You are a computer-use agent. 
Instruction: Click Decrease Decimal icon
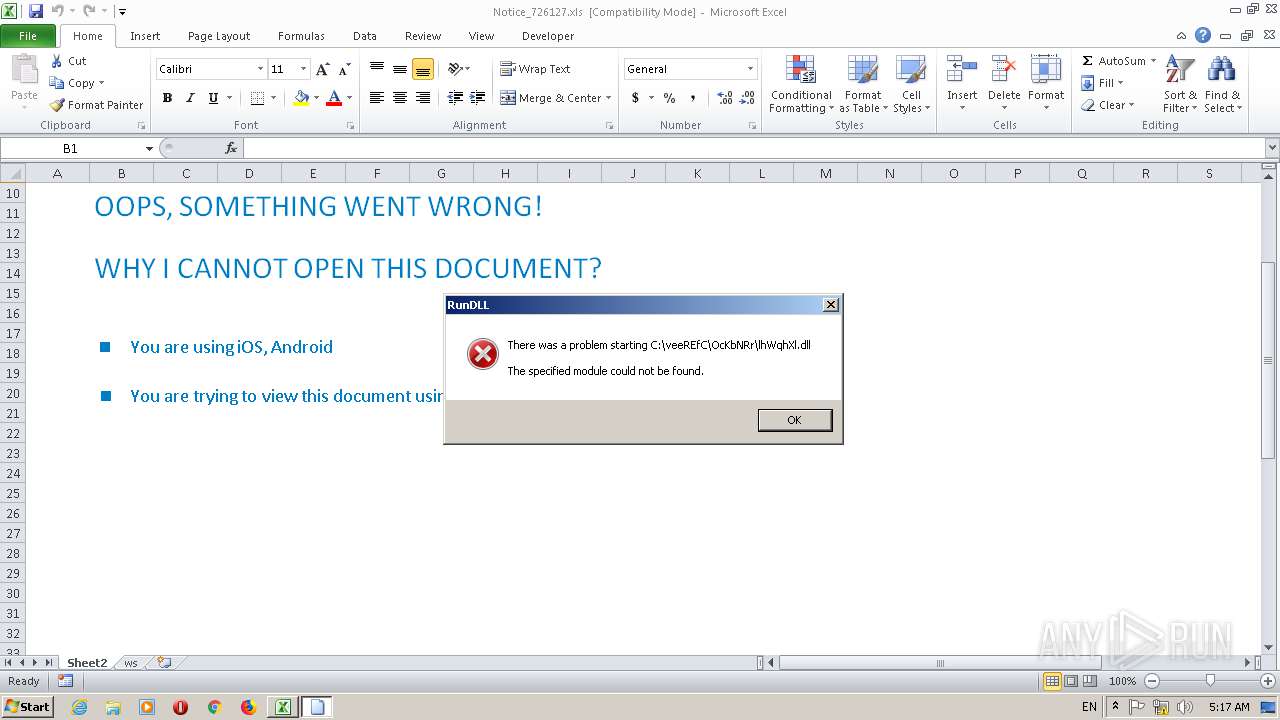point(748,98)
